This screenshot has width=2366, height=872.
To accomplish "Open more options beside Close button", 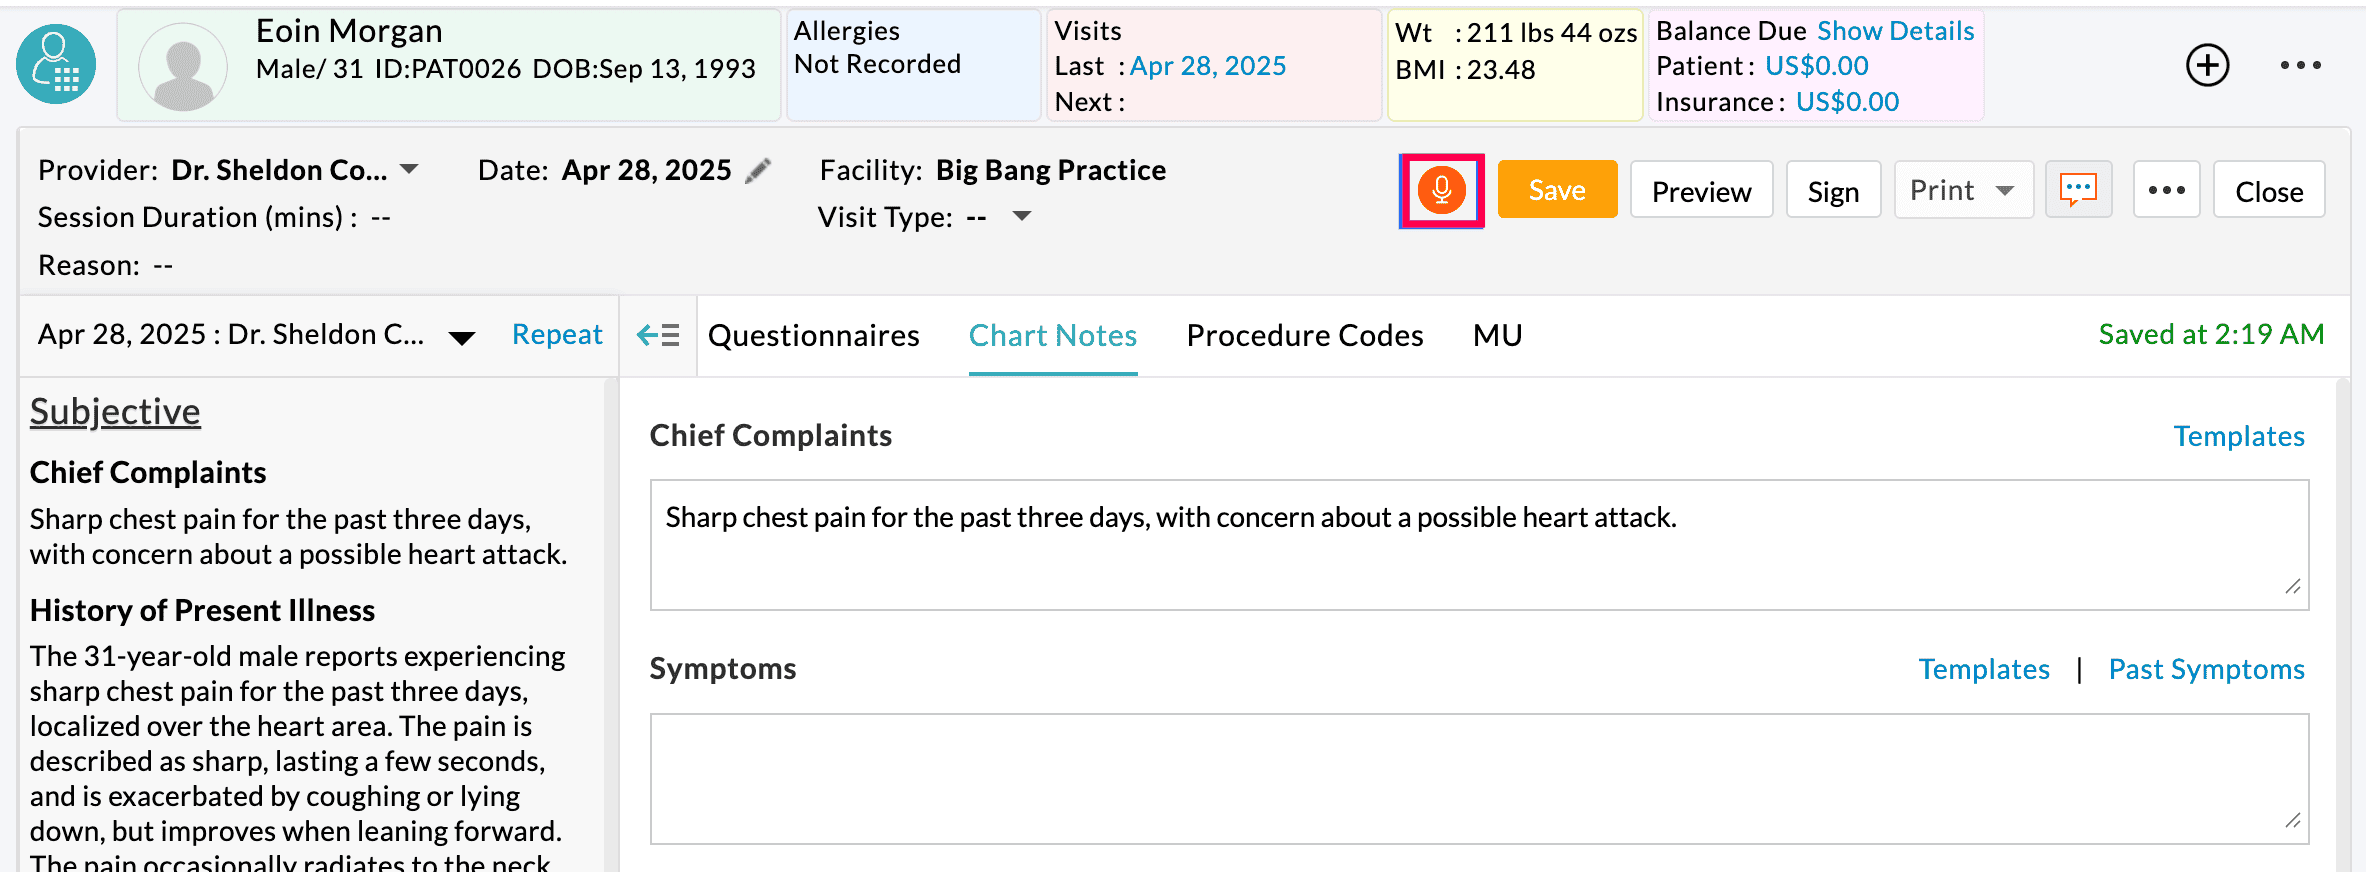I will click(x=2166, y=190).
